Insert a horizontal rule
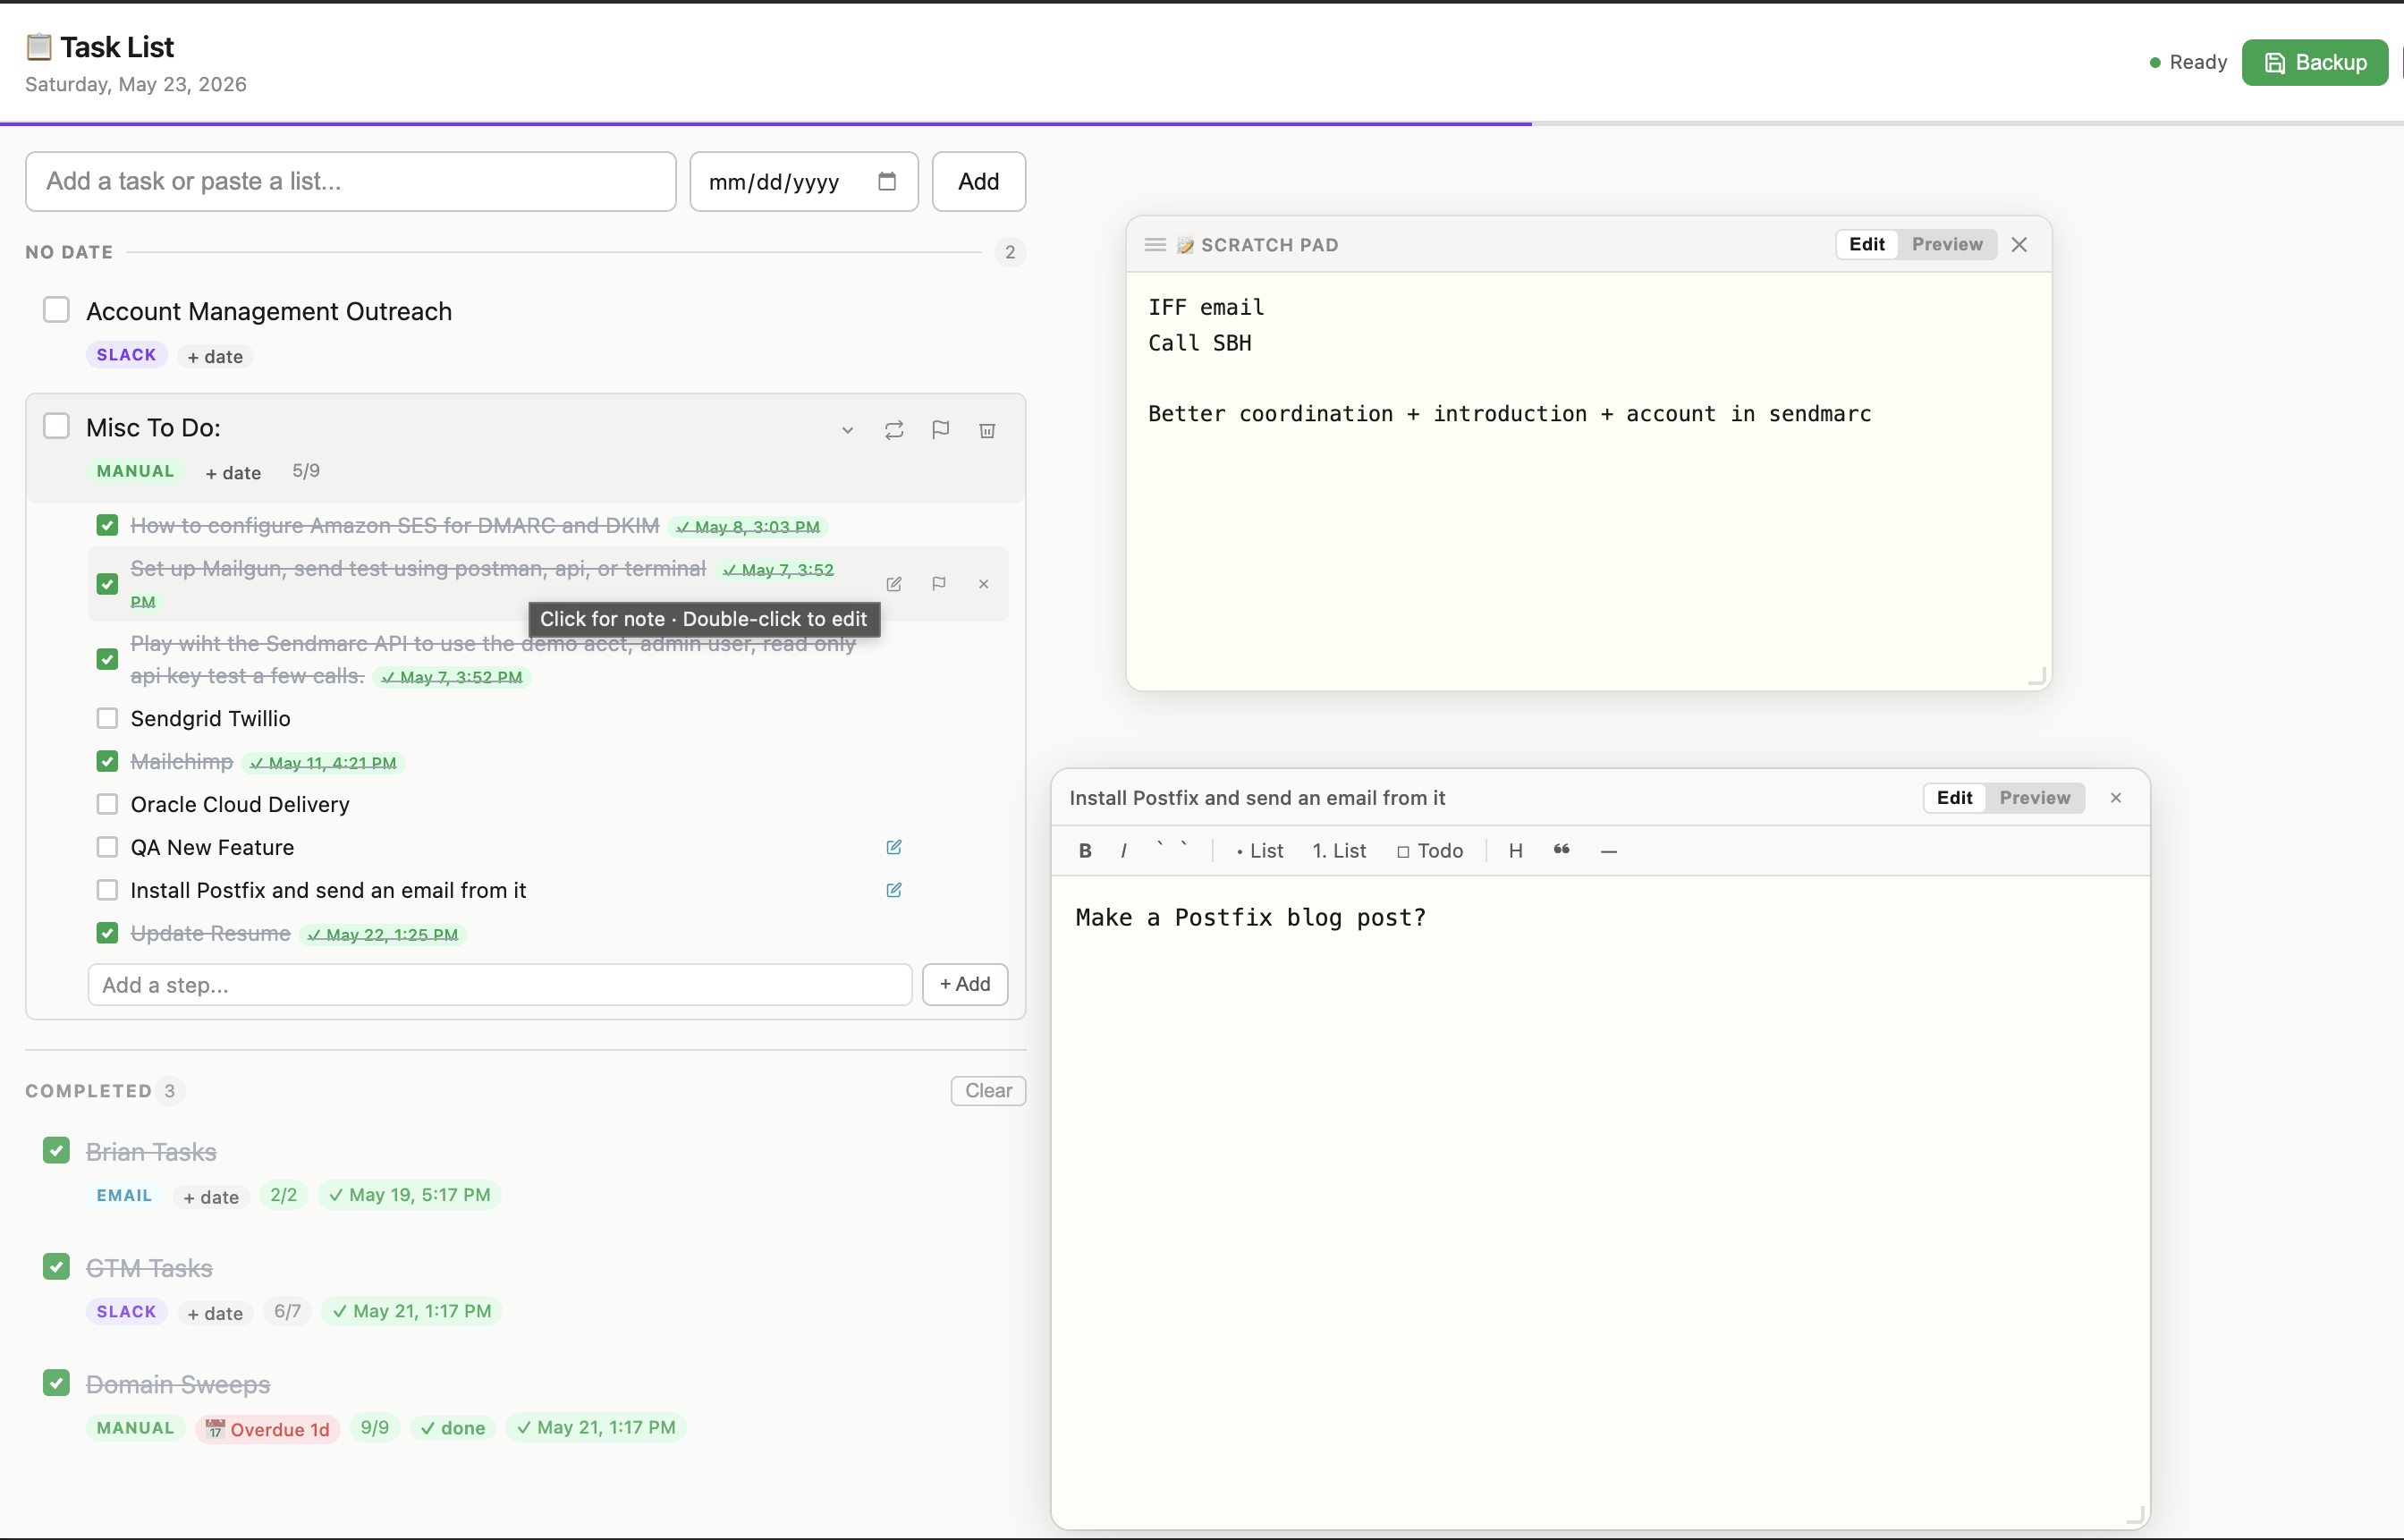Image resolution: width=2404 pixels, height=1540 pixels. (x=1609, y=851)
